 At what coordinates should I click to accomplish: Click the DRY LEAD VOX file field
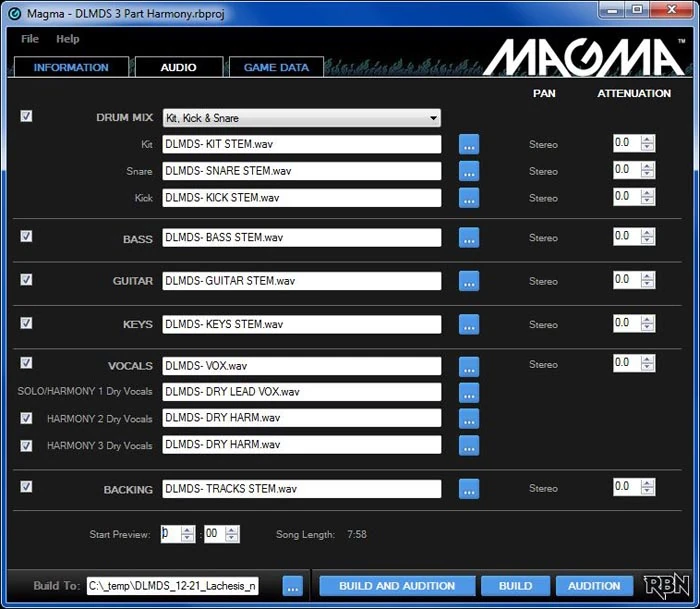click(302, 392)
